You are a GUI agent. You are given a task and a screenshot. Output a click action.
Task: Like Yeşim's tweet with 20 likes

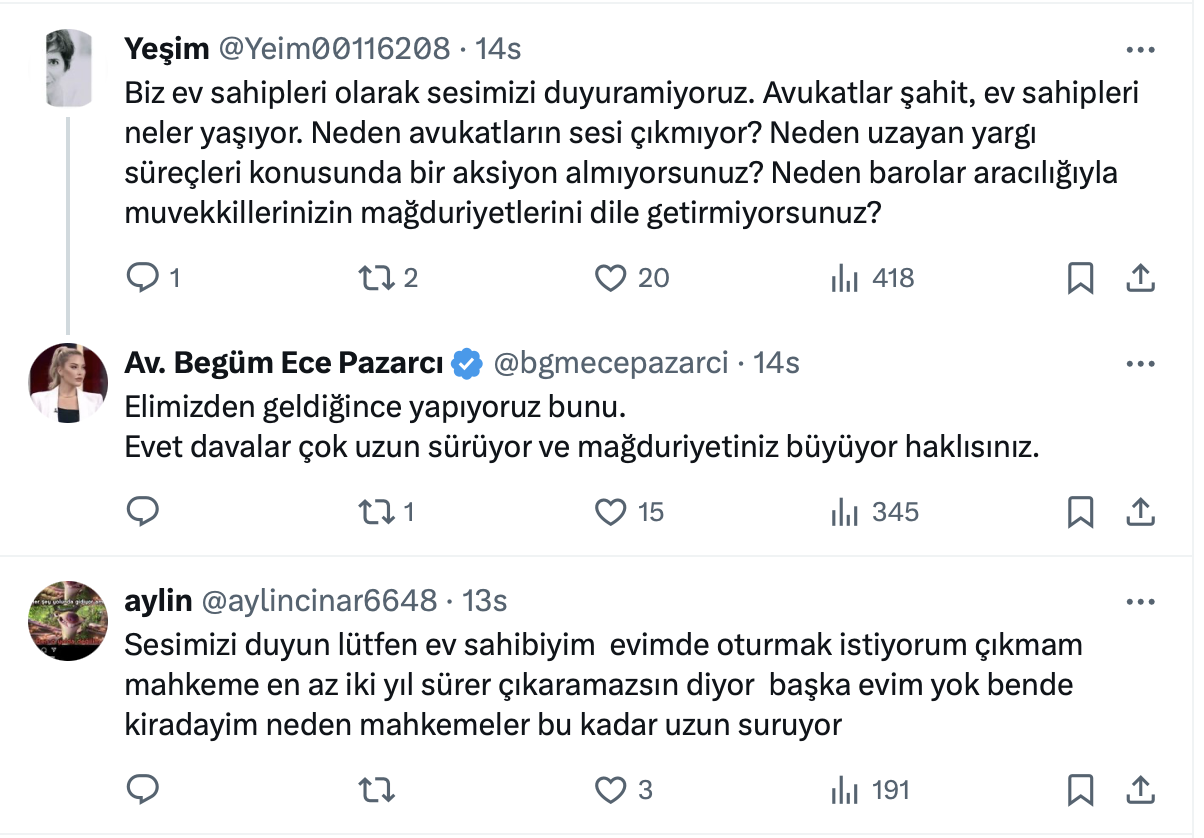(x=610, y=277)
